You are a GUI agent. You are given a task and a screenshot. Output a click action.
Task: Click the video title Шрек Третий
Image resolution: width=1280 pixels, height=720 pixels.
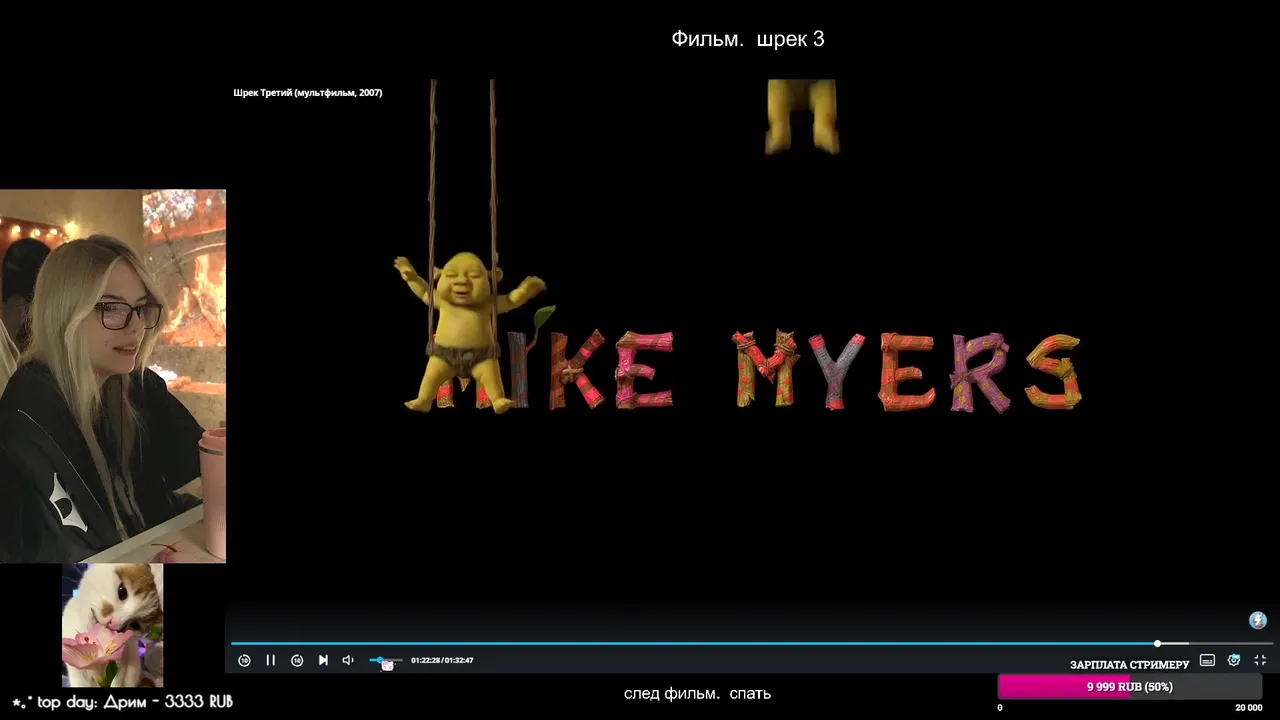pos(308,93)
